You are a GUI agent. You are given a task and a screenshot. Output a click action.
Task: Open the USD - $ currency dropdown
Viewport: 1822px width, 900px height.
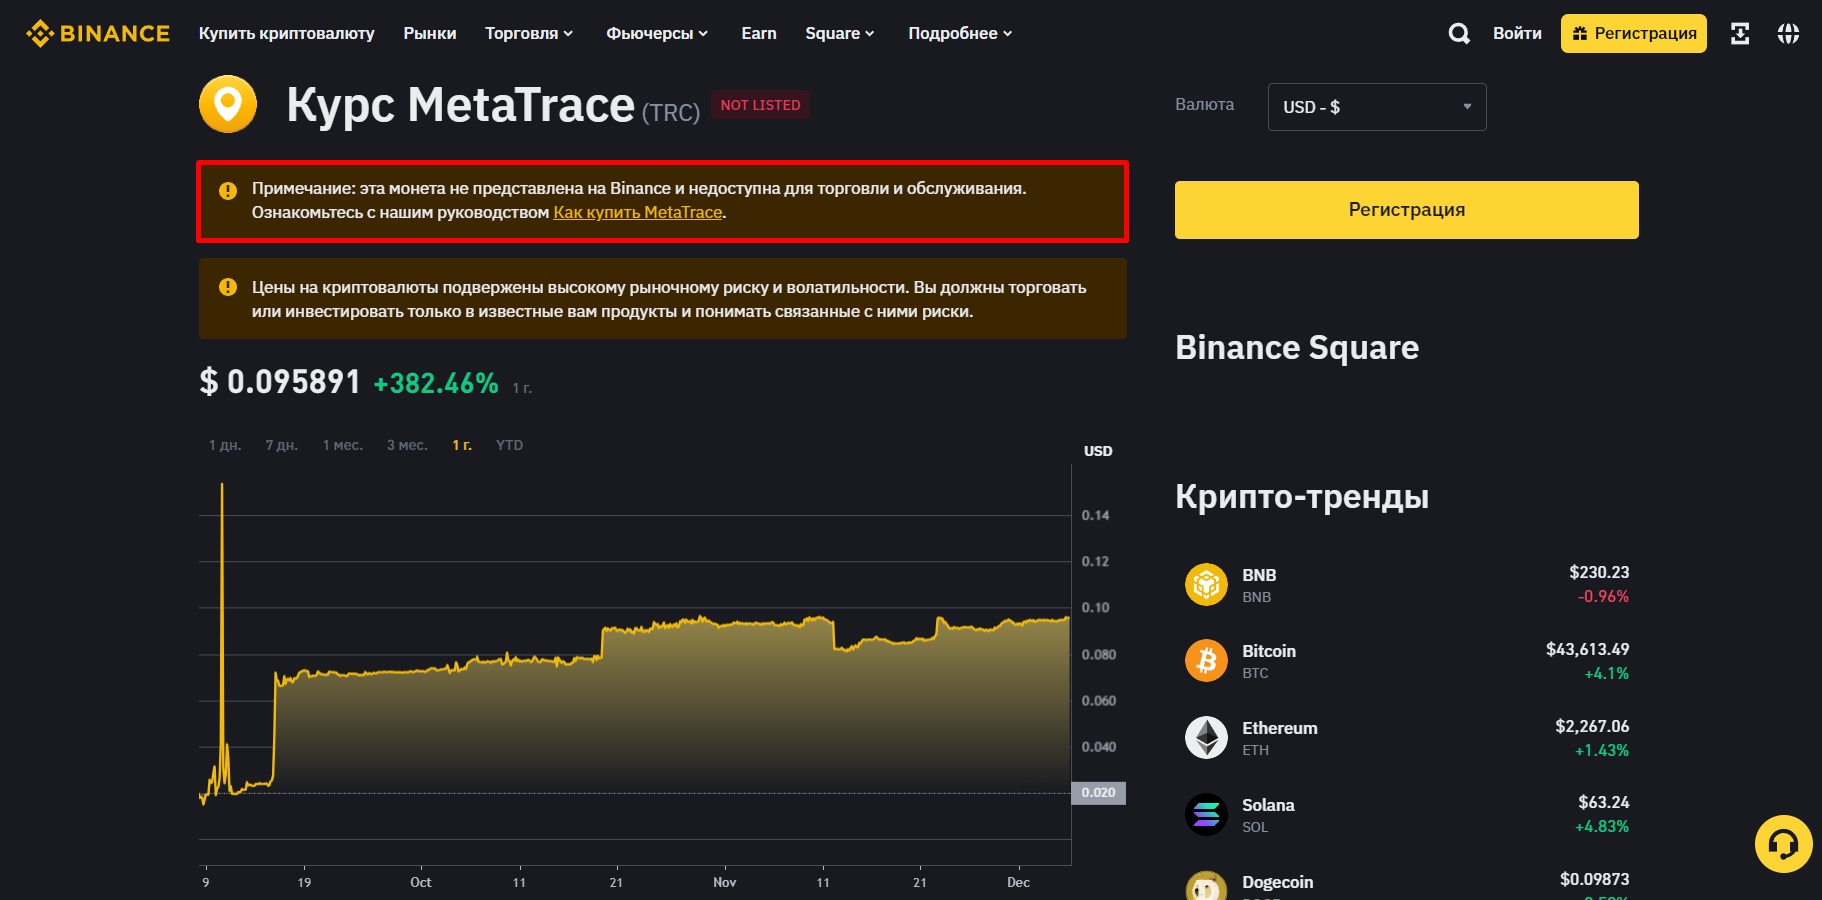(x=1377, y=107)
